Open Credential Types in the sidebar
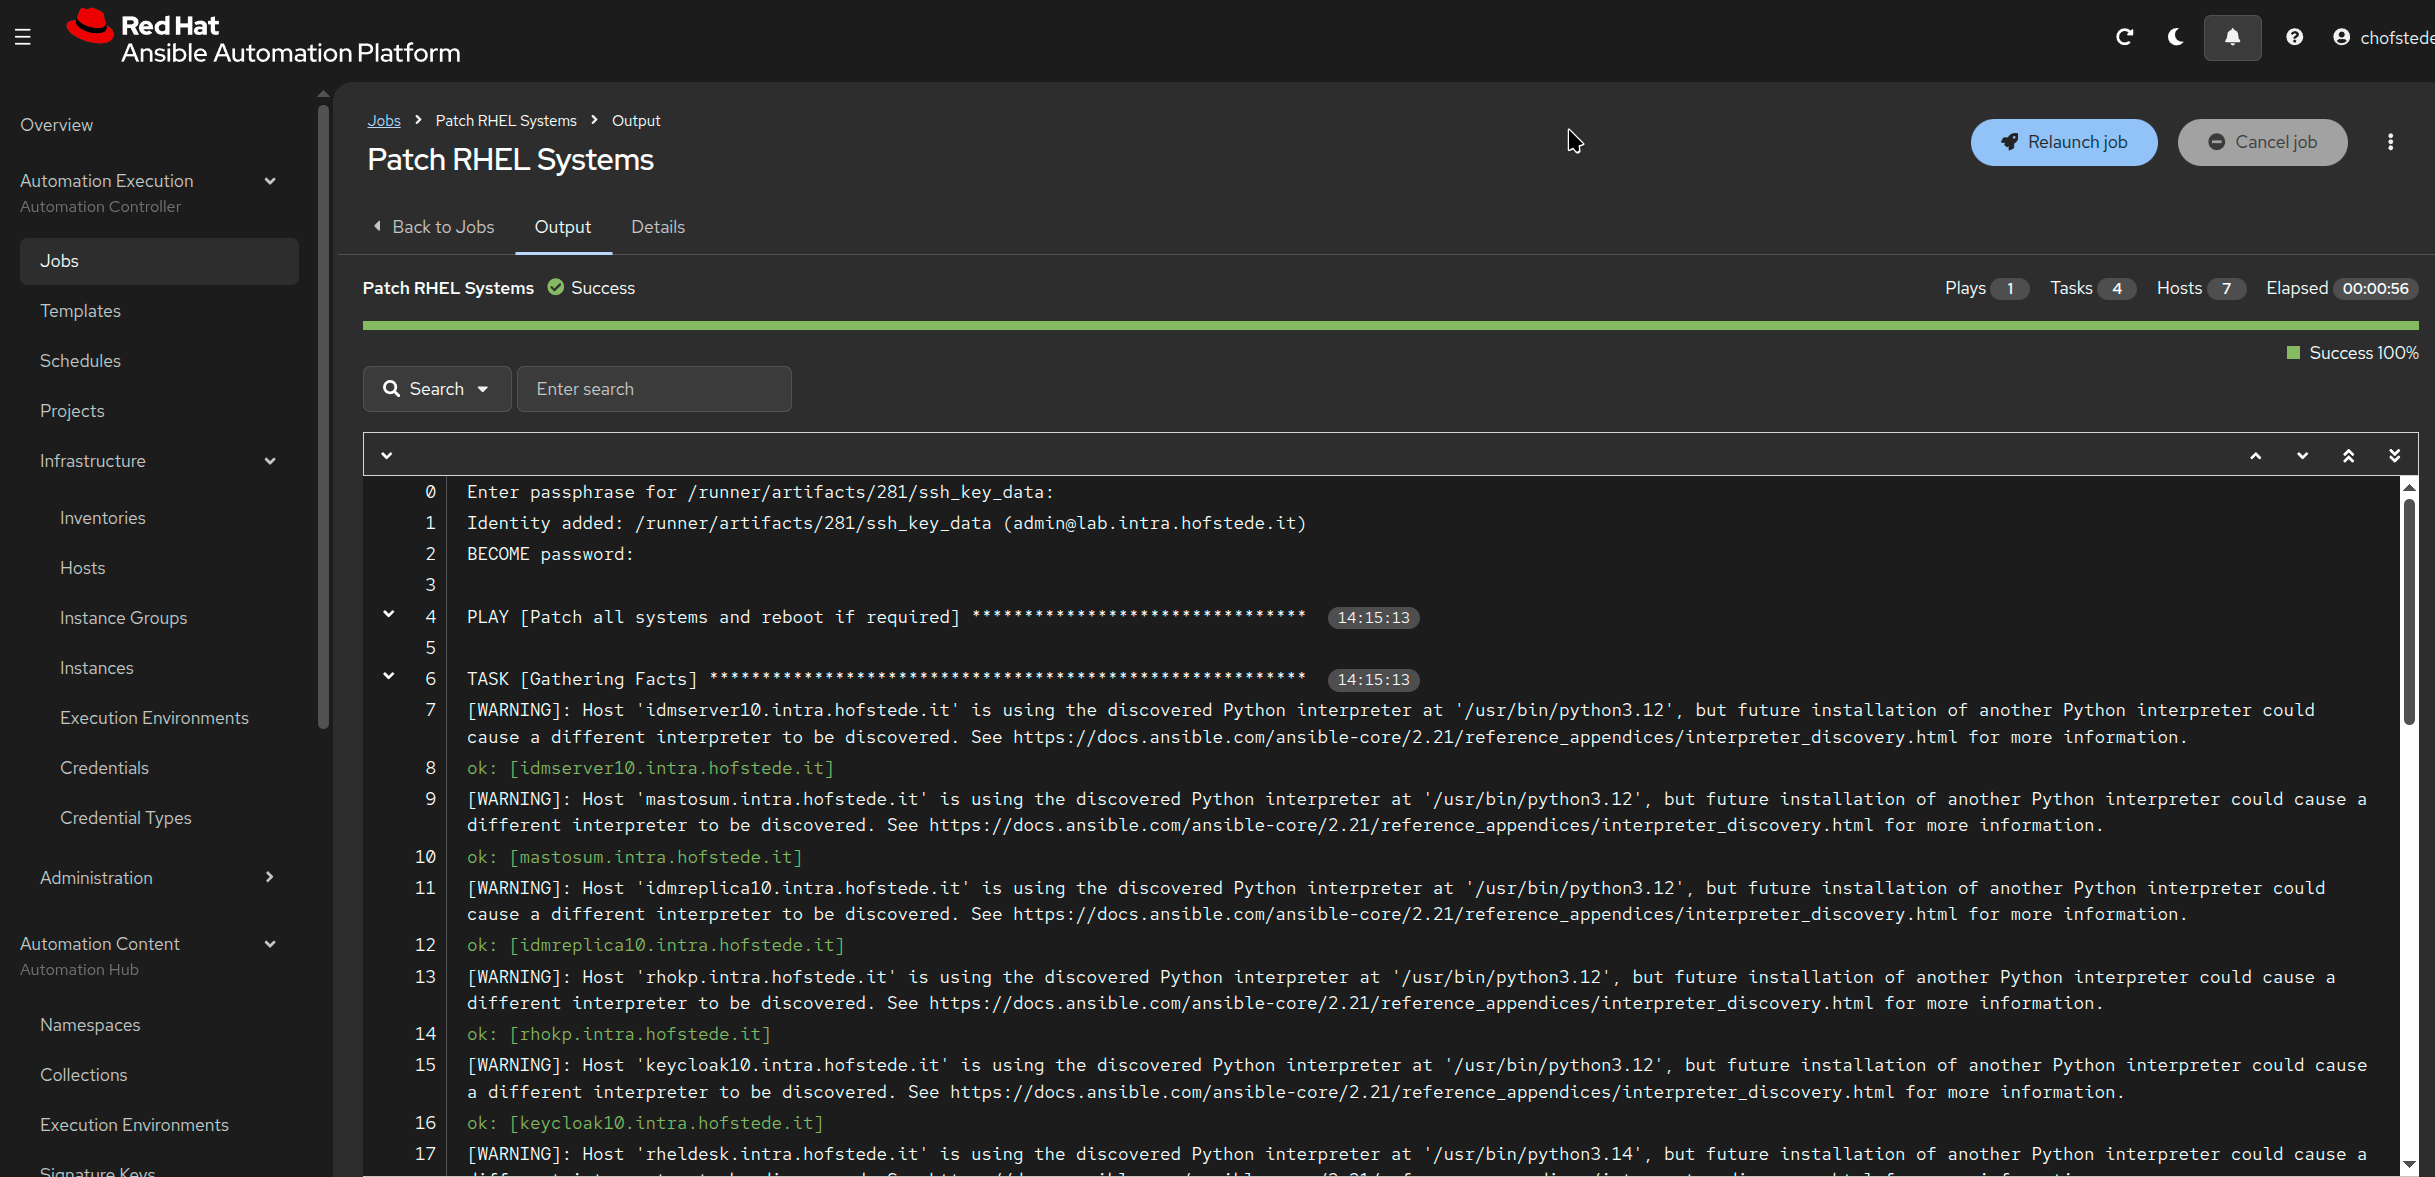This screenshot has width=2435, height=1177. click(x=126, y=818)
